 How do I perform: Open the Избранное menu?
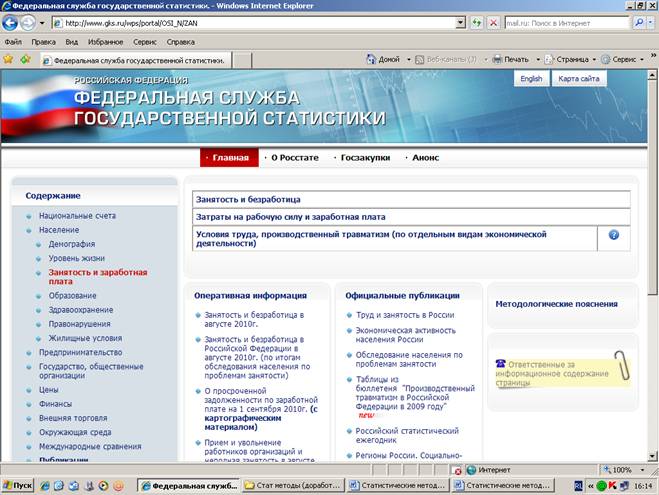pyautogui.click(x=107, y=42)
